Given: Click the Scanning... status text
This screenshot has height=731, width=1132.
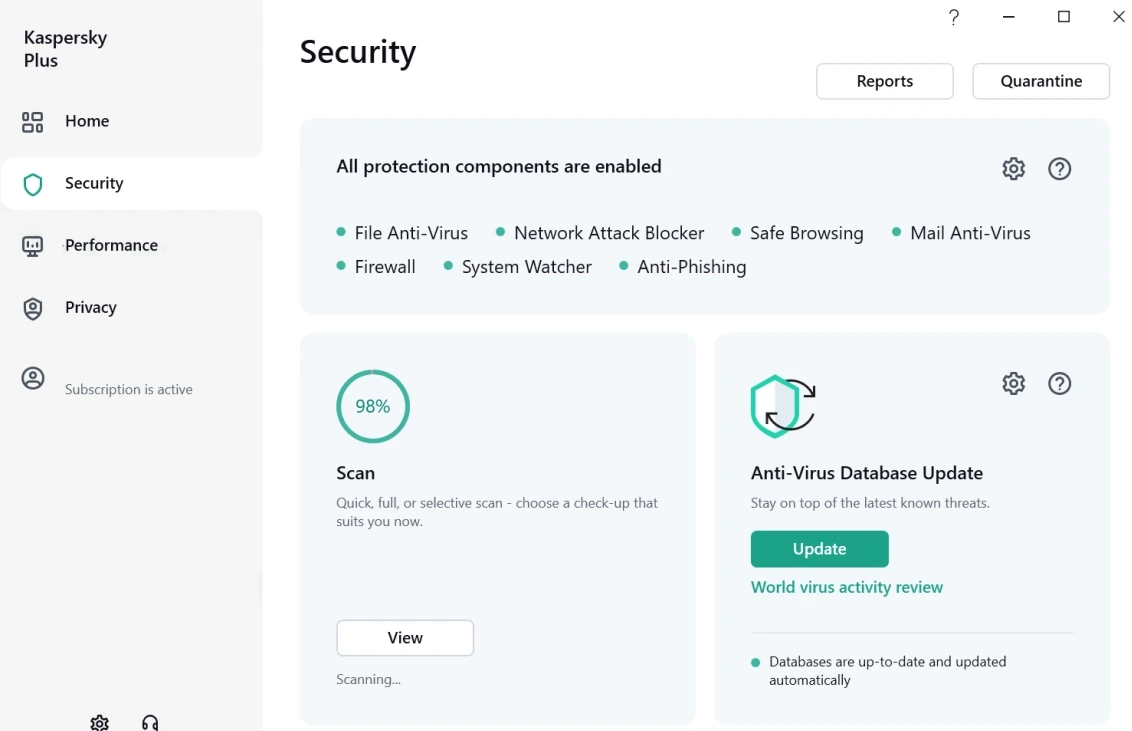Looking at the screenshot, I should click(368, 680).
